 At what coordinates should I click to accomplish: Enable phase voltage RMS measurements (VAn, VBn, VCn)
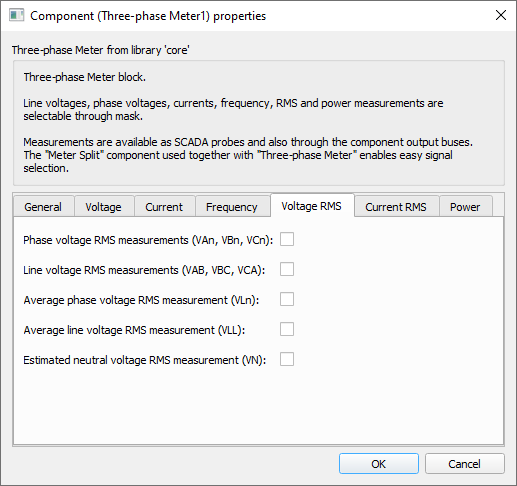(x=287, y=239)
